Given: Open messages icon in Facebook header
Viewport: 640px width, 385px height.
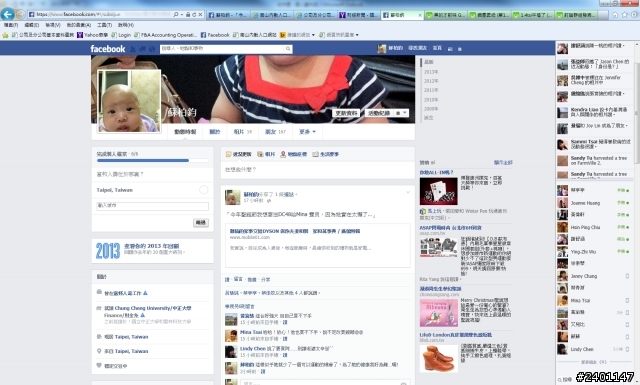Looking at the screenshot, I should 142,49.
